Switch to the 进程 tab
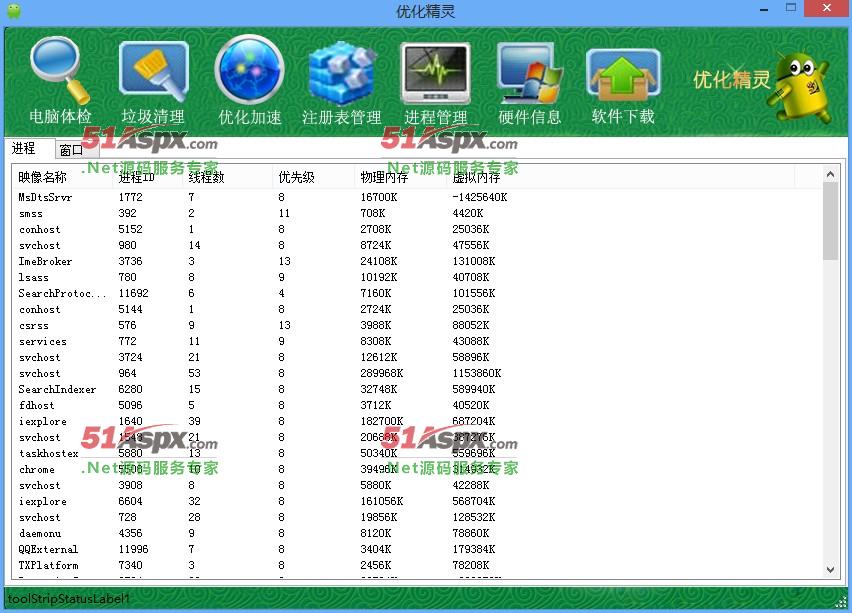Viewport: 852px width, 613px height. pos(23,148)
